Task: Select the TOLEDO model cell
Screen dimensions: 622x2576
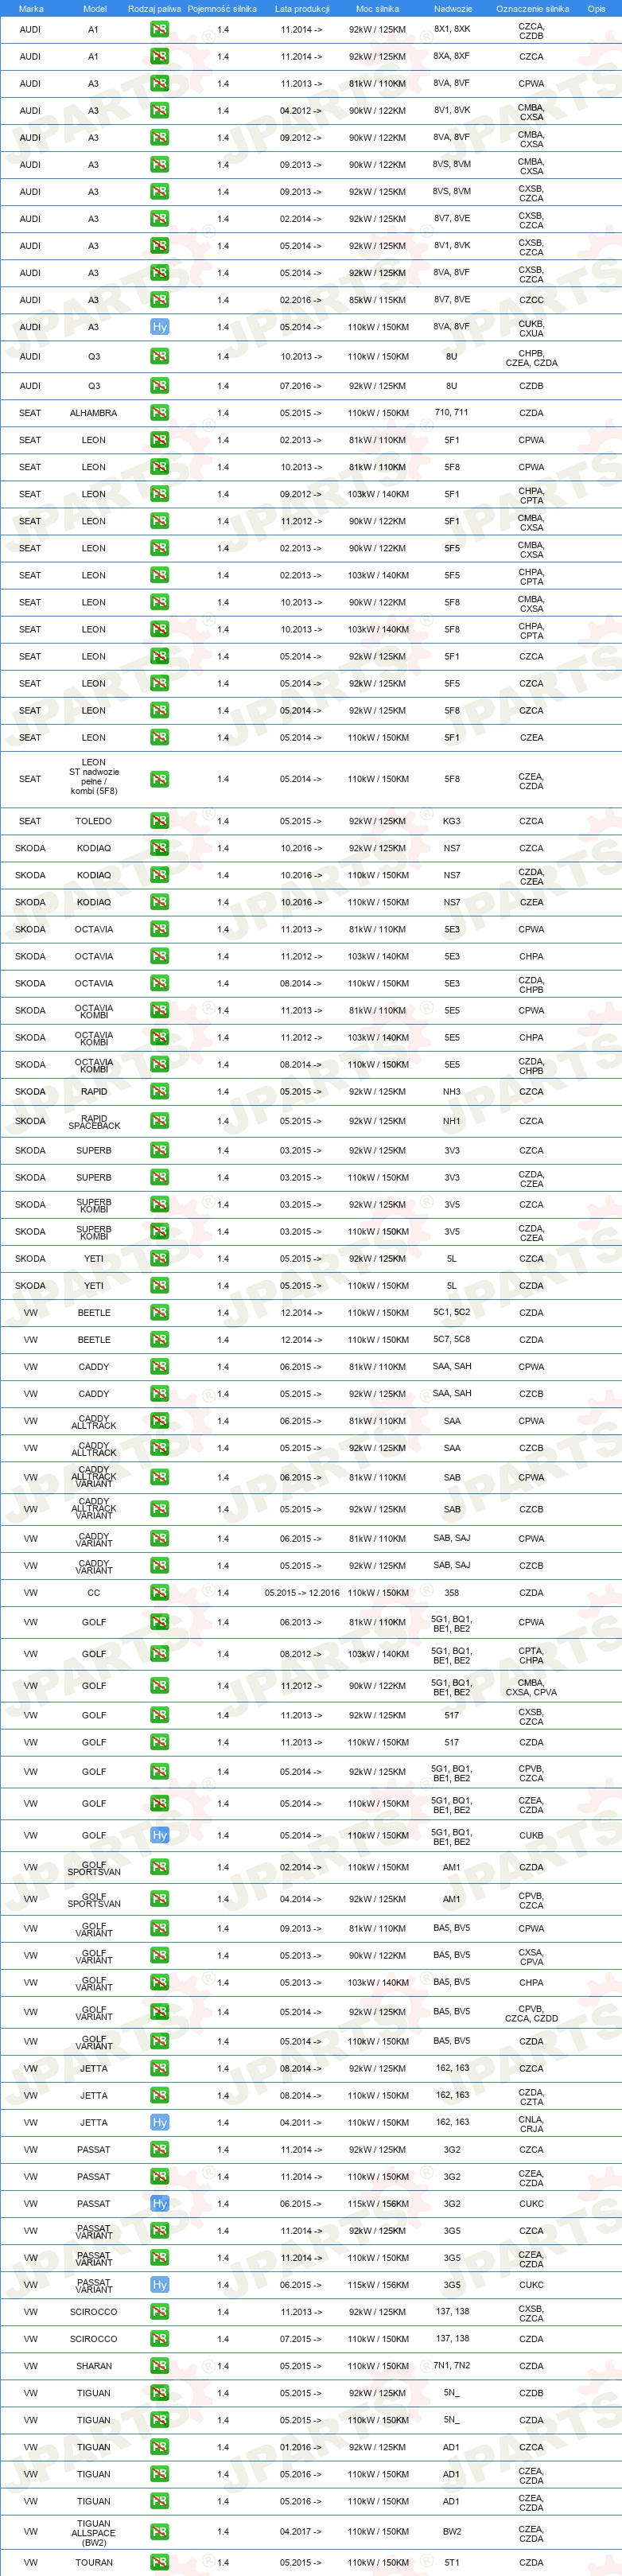Action: [93, 821]
